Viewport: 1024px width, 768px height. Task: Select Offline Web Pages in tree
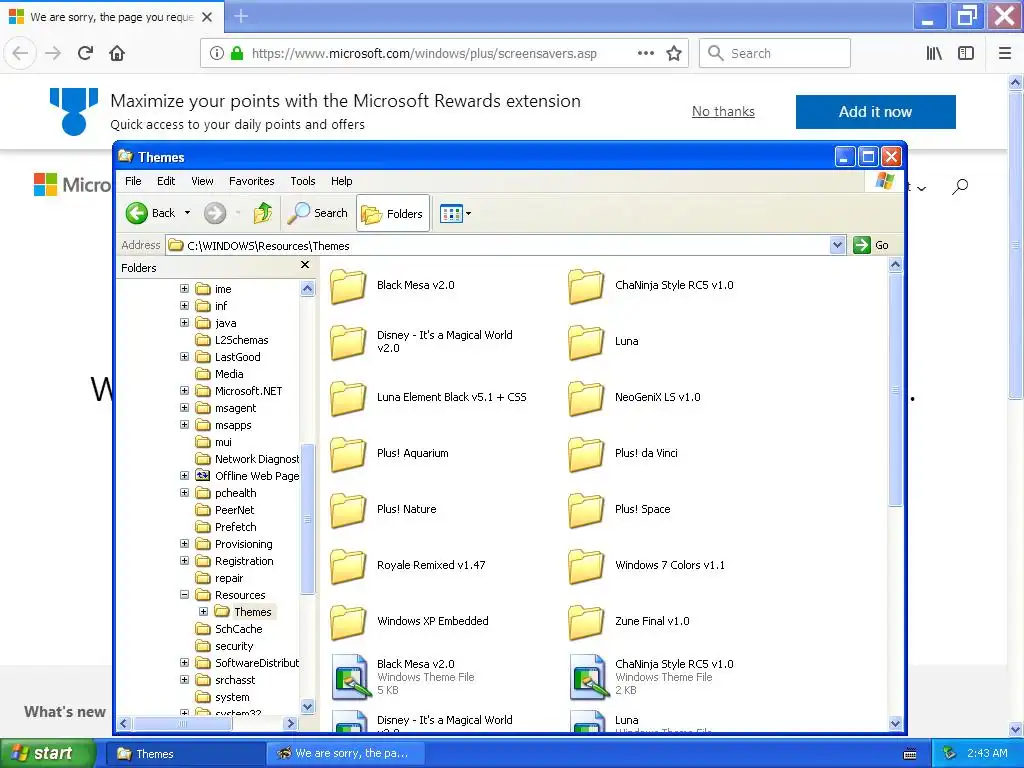coord(248,475)
